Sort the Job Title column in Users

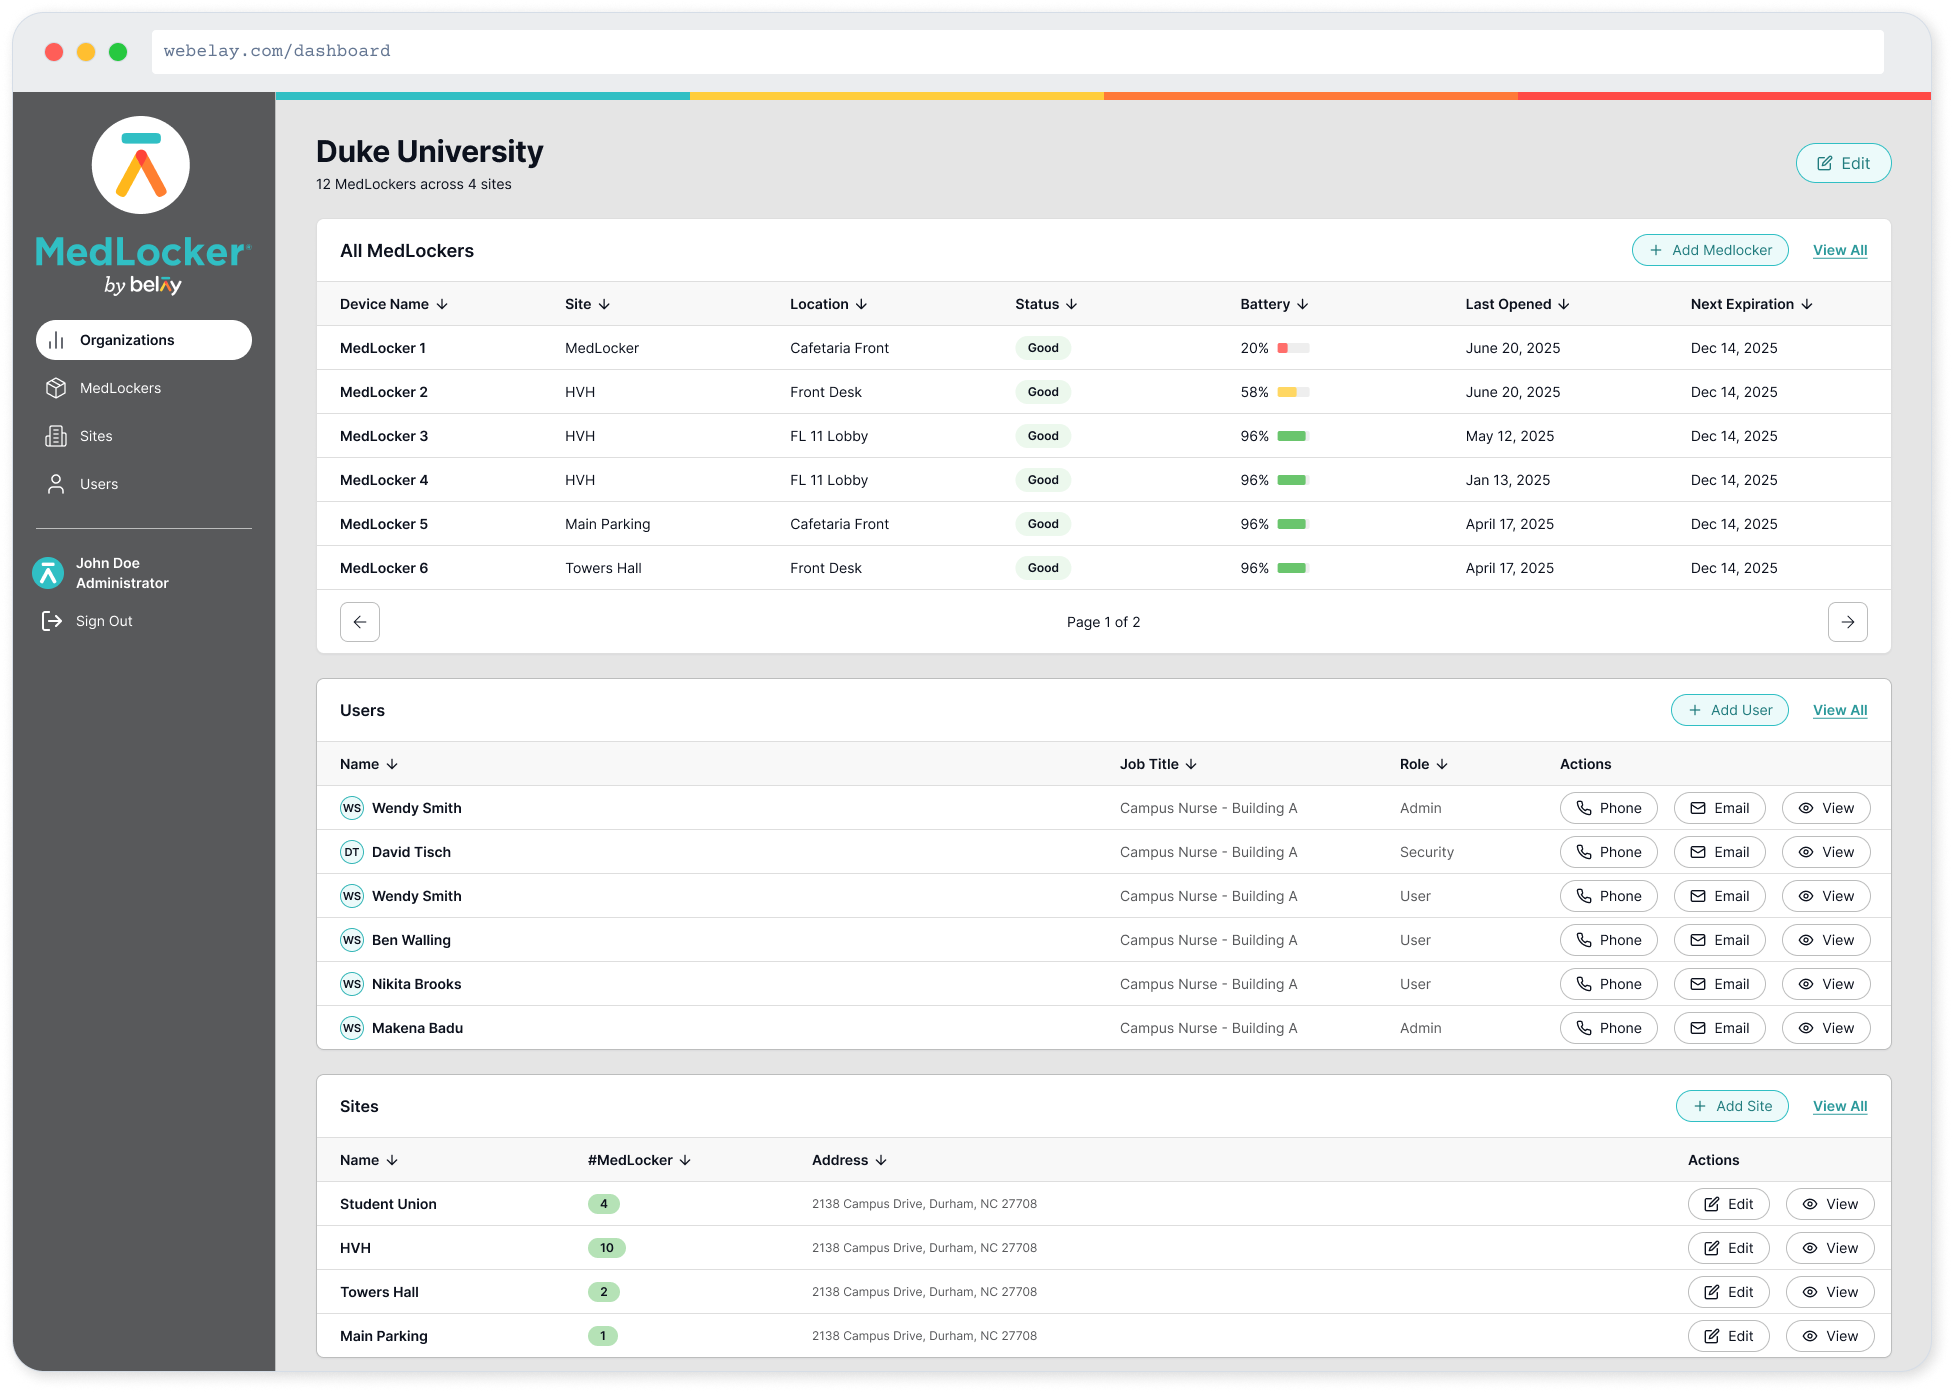1190,764
